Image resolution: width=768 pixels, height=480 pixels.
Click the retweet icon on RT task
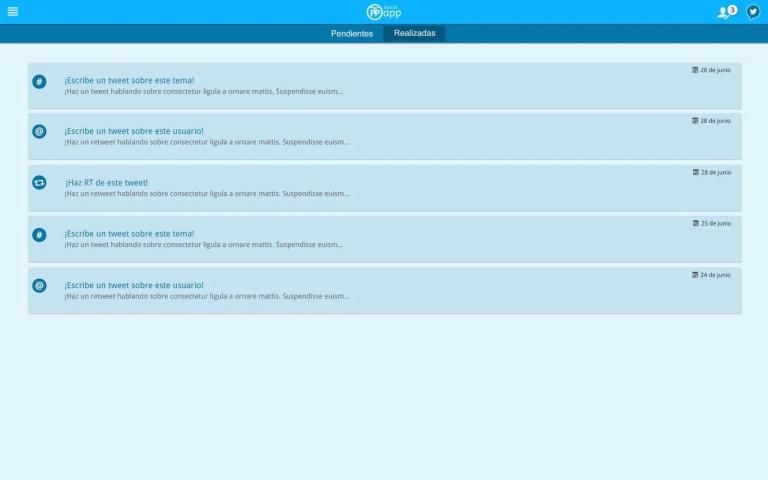coord(39,183)
